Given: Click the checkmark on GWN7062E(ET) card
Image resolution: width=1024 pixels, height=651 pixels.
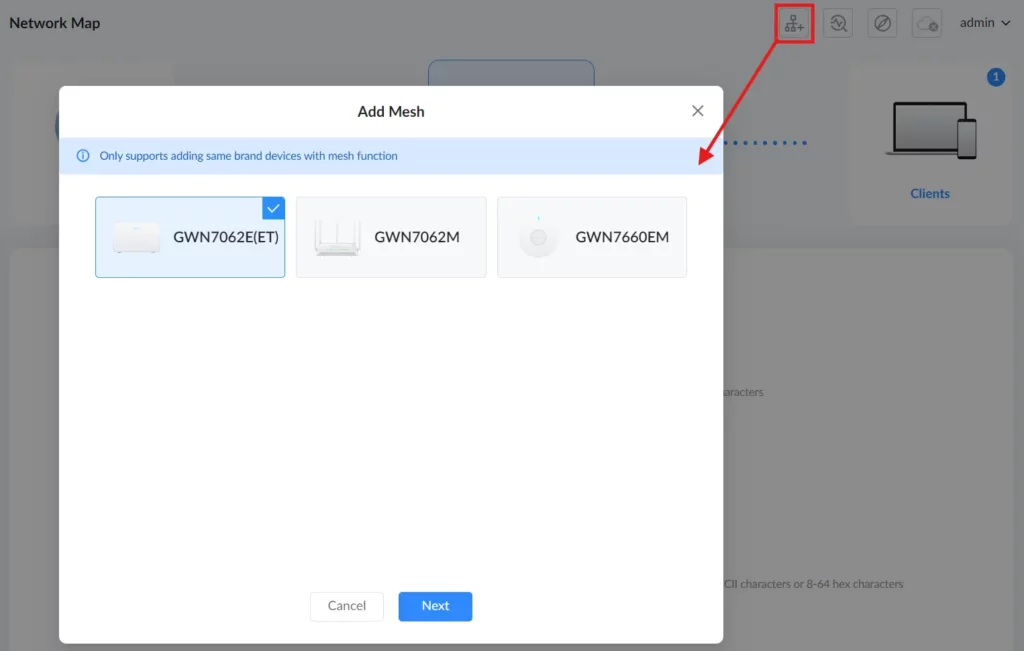Looking at the screenshot, I should pos(273,208).
